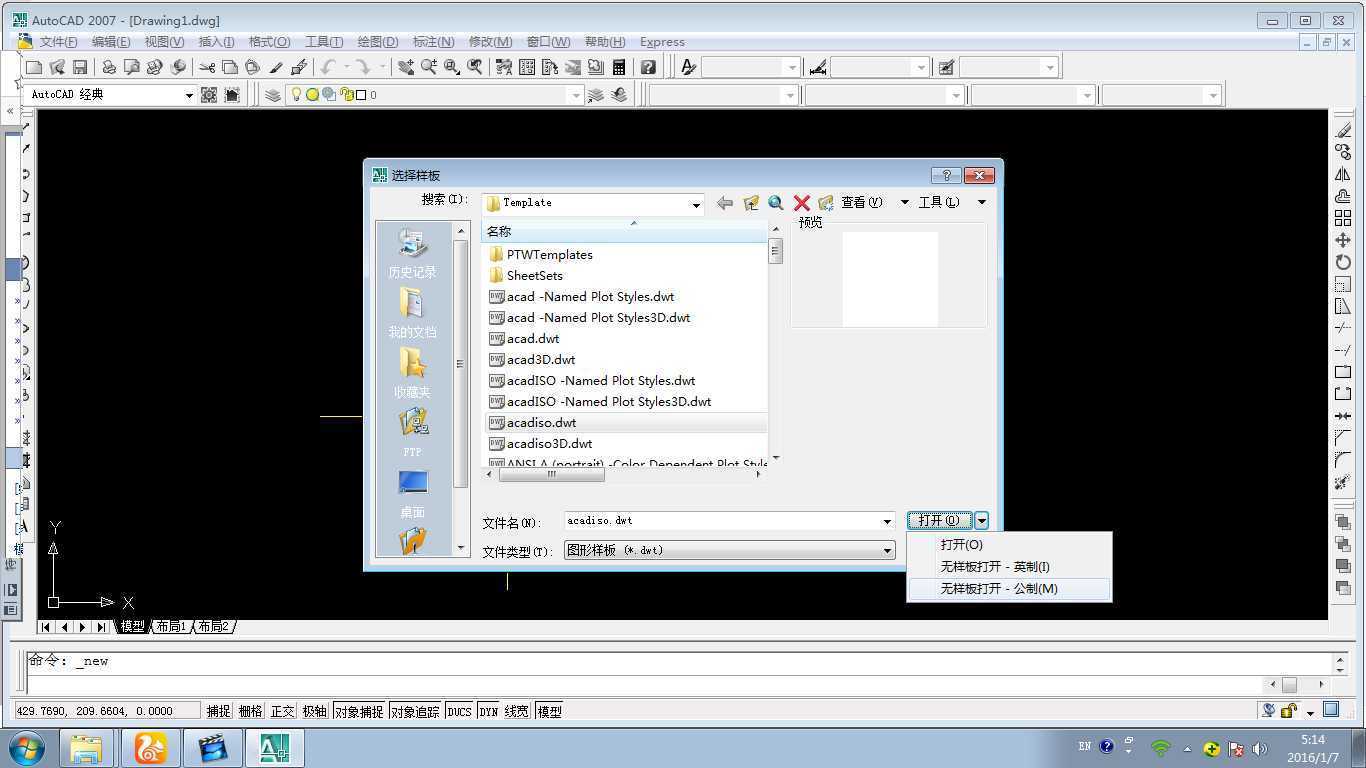Toggle DUCS in status bar
1366x768 pixels.
[x=459, y=711]
